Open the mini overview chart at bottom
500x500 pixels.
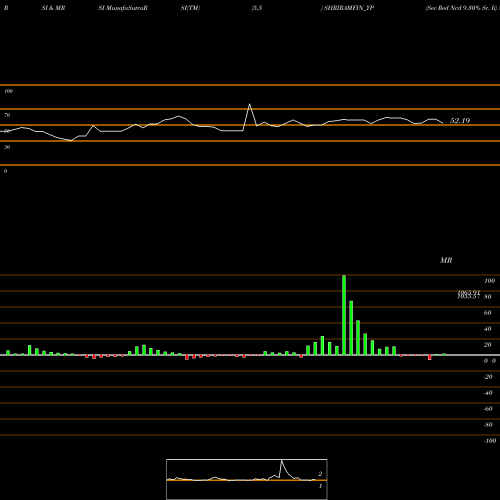pyautogui.click(x=247, y=479)
